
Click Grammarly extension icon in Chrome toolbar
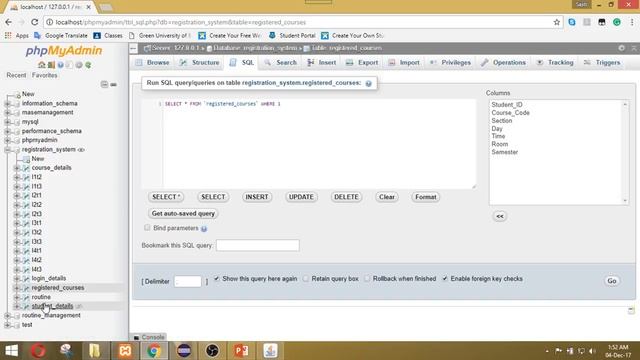[x=617, y=22]
